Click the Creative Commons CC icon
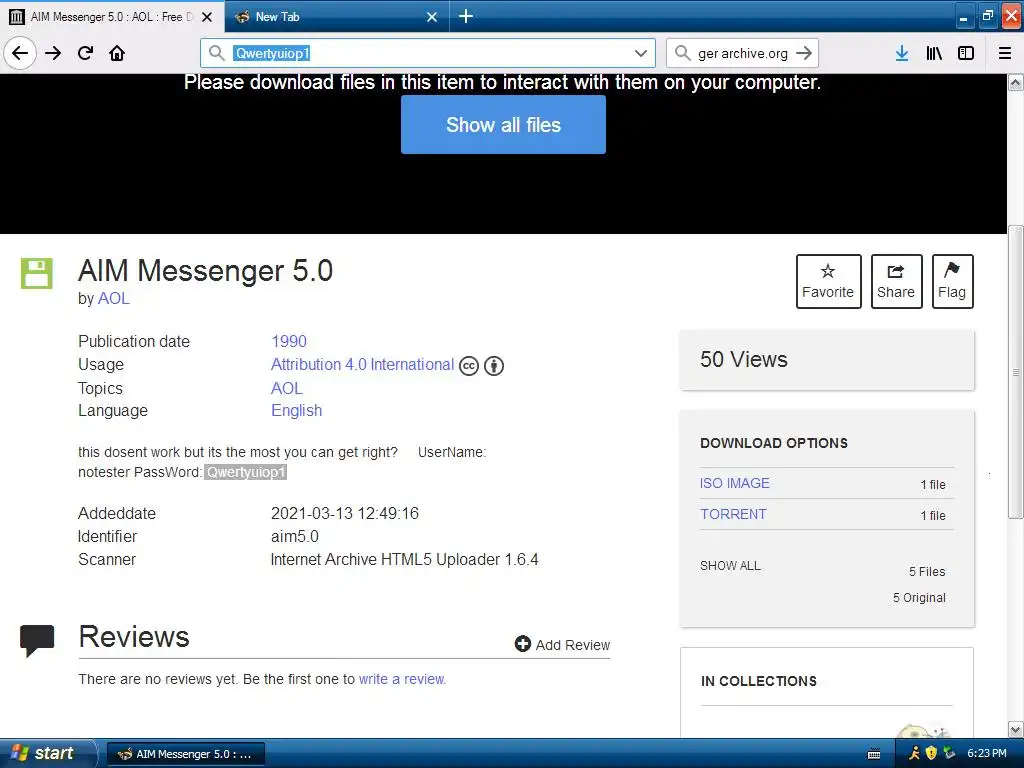1024x768 pixels. [469, 366]
